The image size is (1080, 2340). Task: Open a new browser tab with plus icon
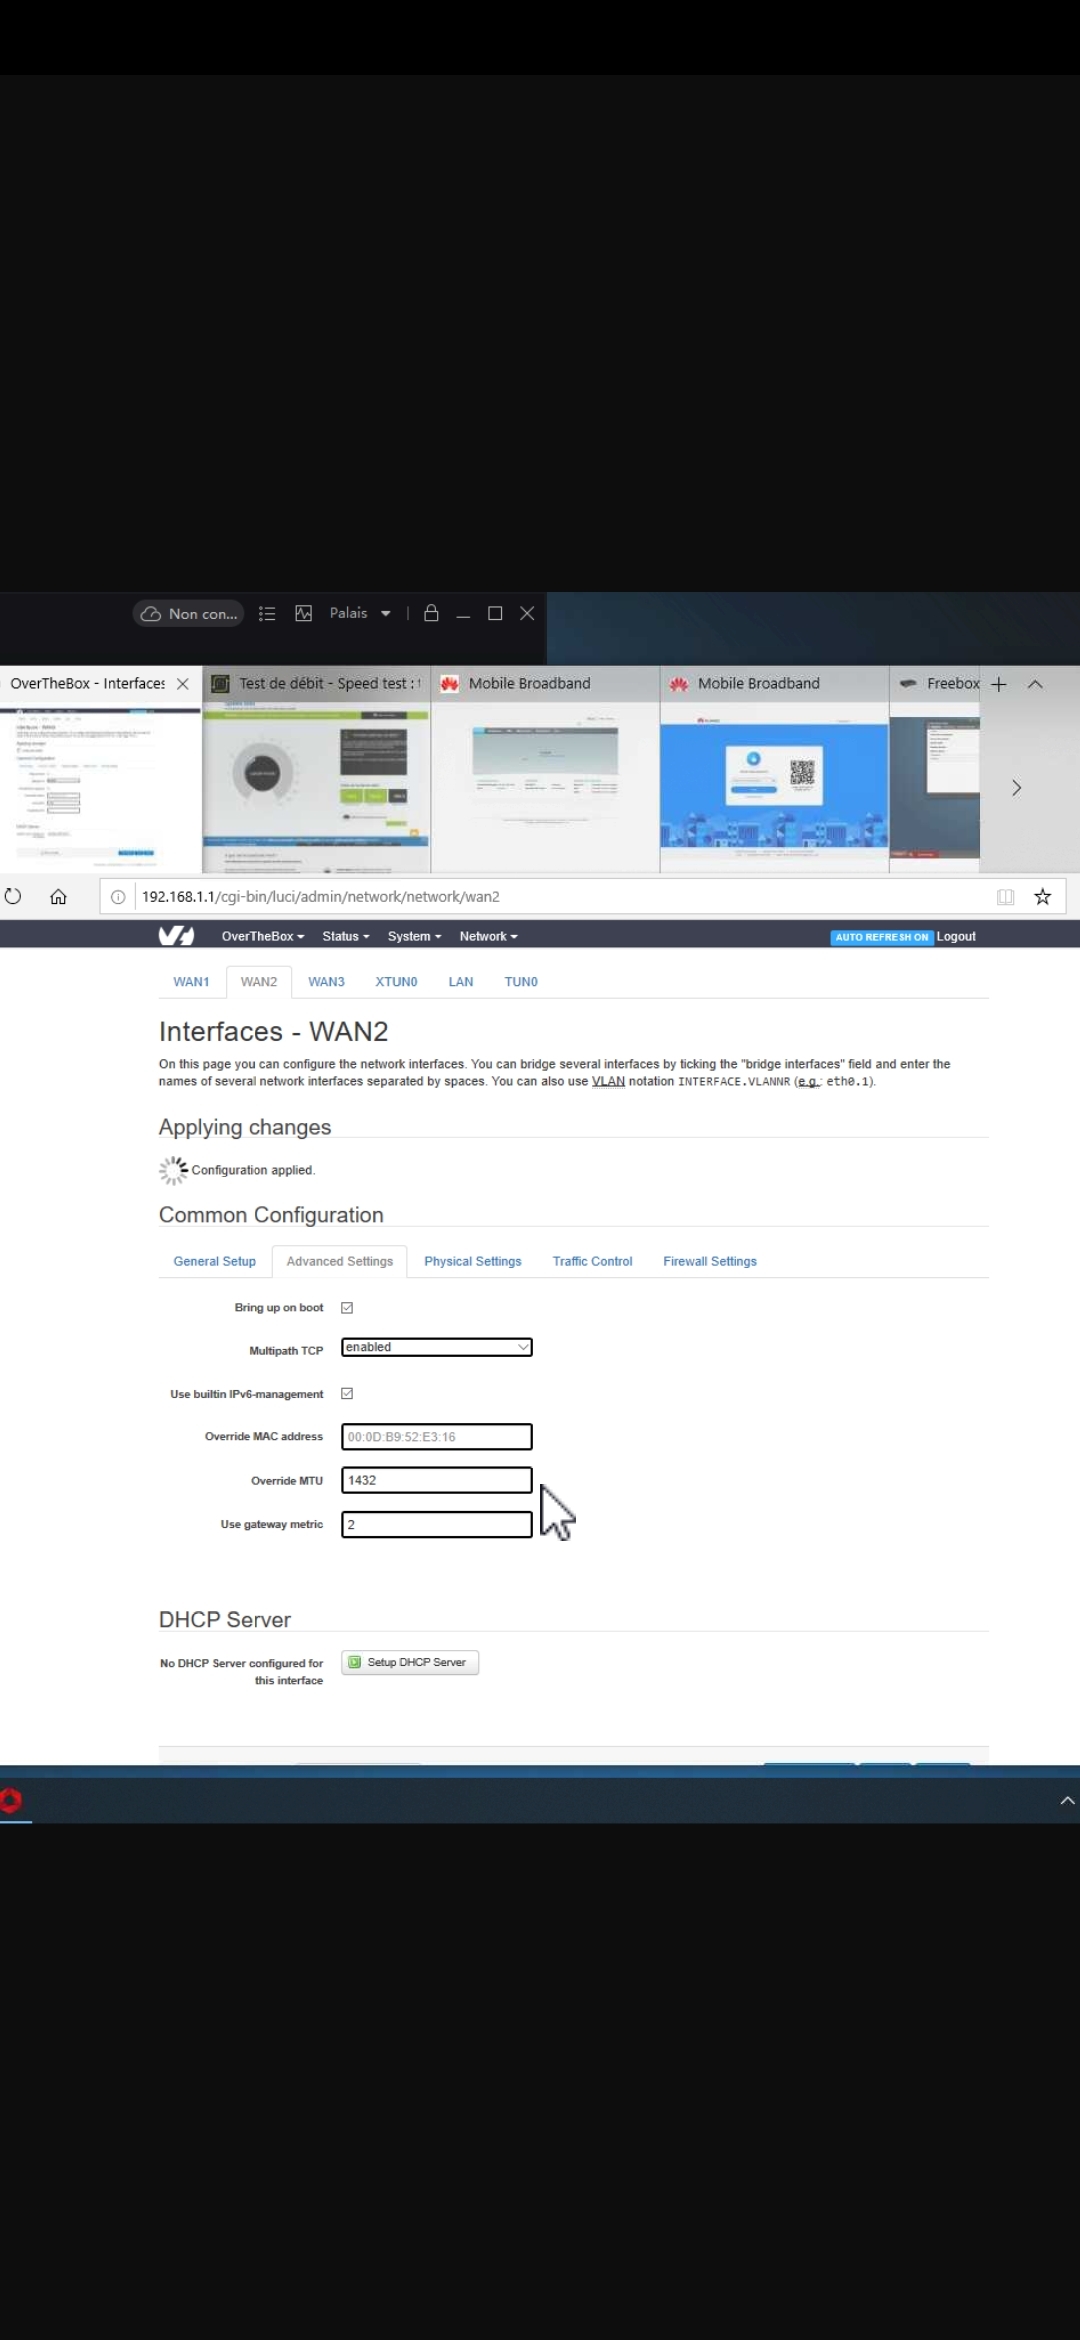(x=998, y=684)
